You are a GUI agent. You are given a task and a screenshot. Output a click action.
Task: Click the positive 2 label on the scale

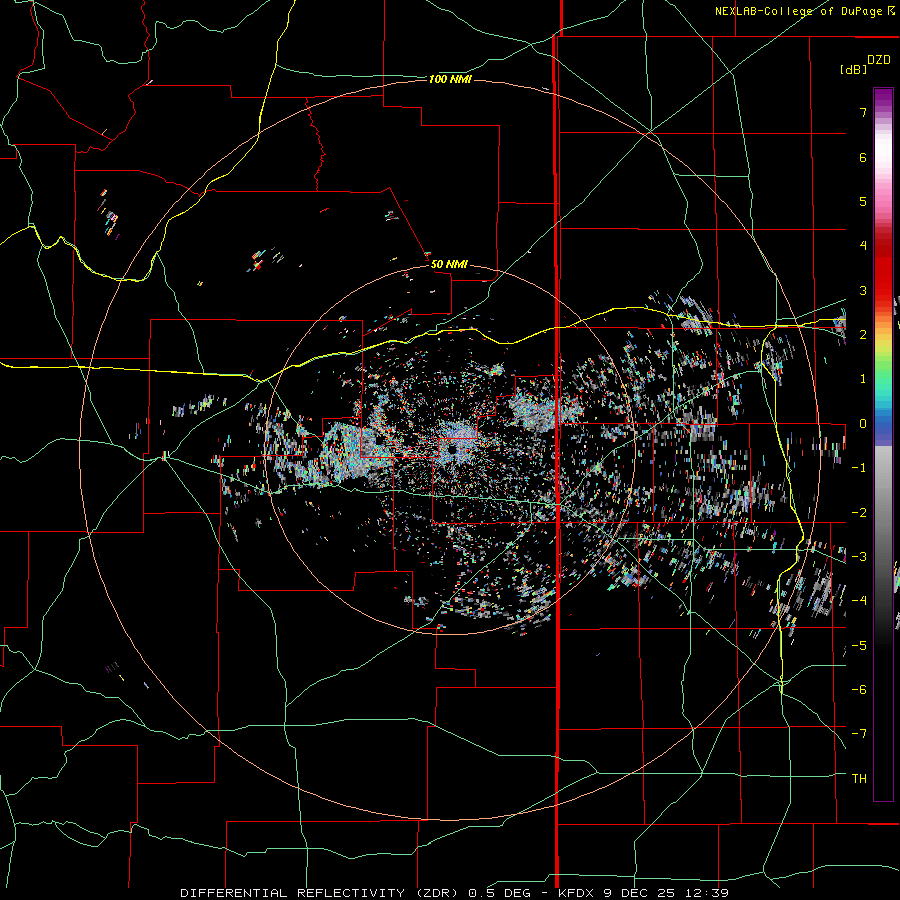pyautogui.click(x=863, y=335)
